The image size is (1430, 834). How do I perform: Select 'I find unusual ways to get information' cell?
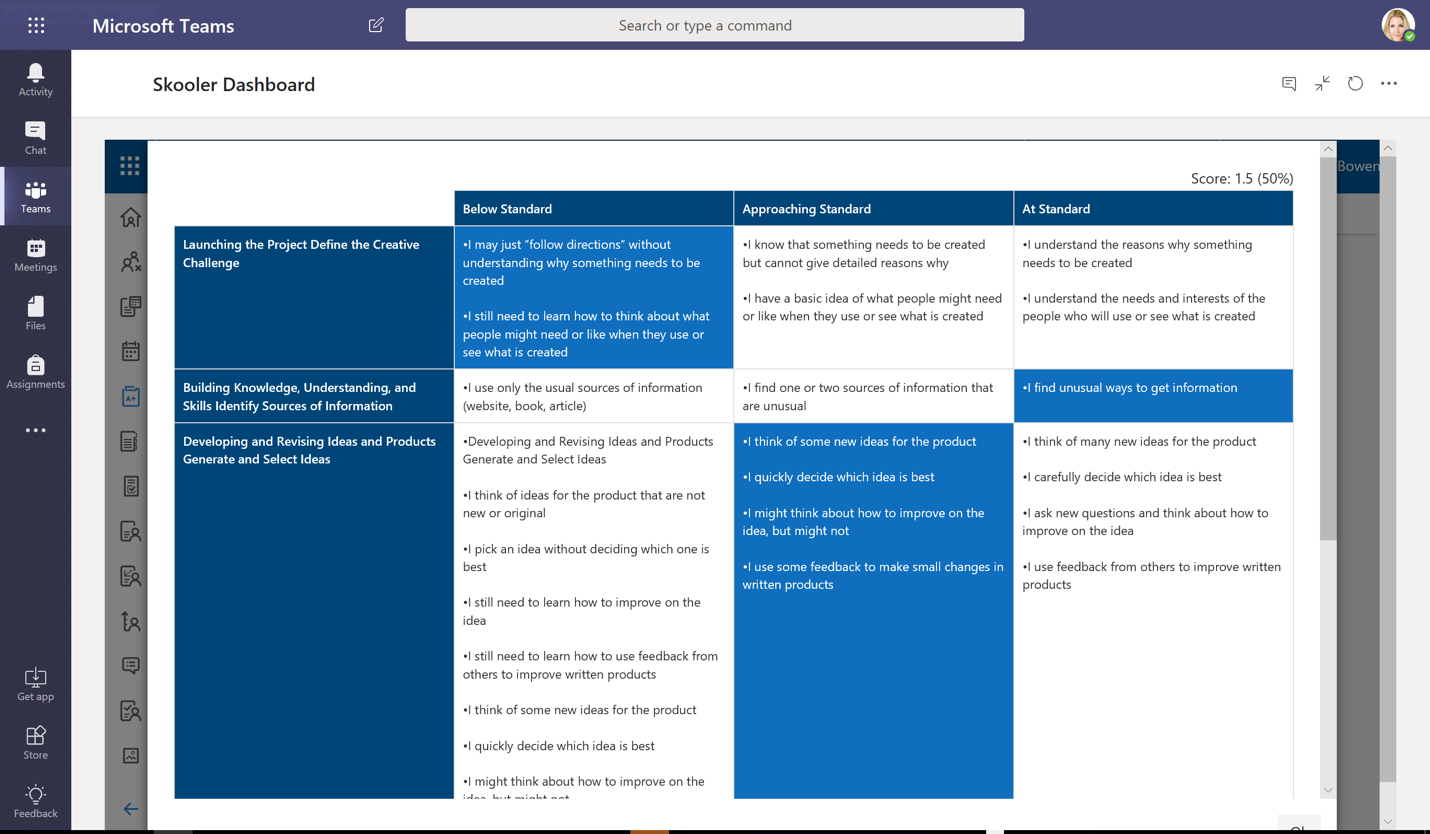1154,396
